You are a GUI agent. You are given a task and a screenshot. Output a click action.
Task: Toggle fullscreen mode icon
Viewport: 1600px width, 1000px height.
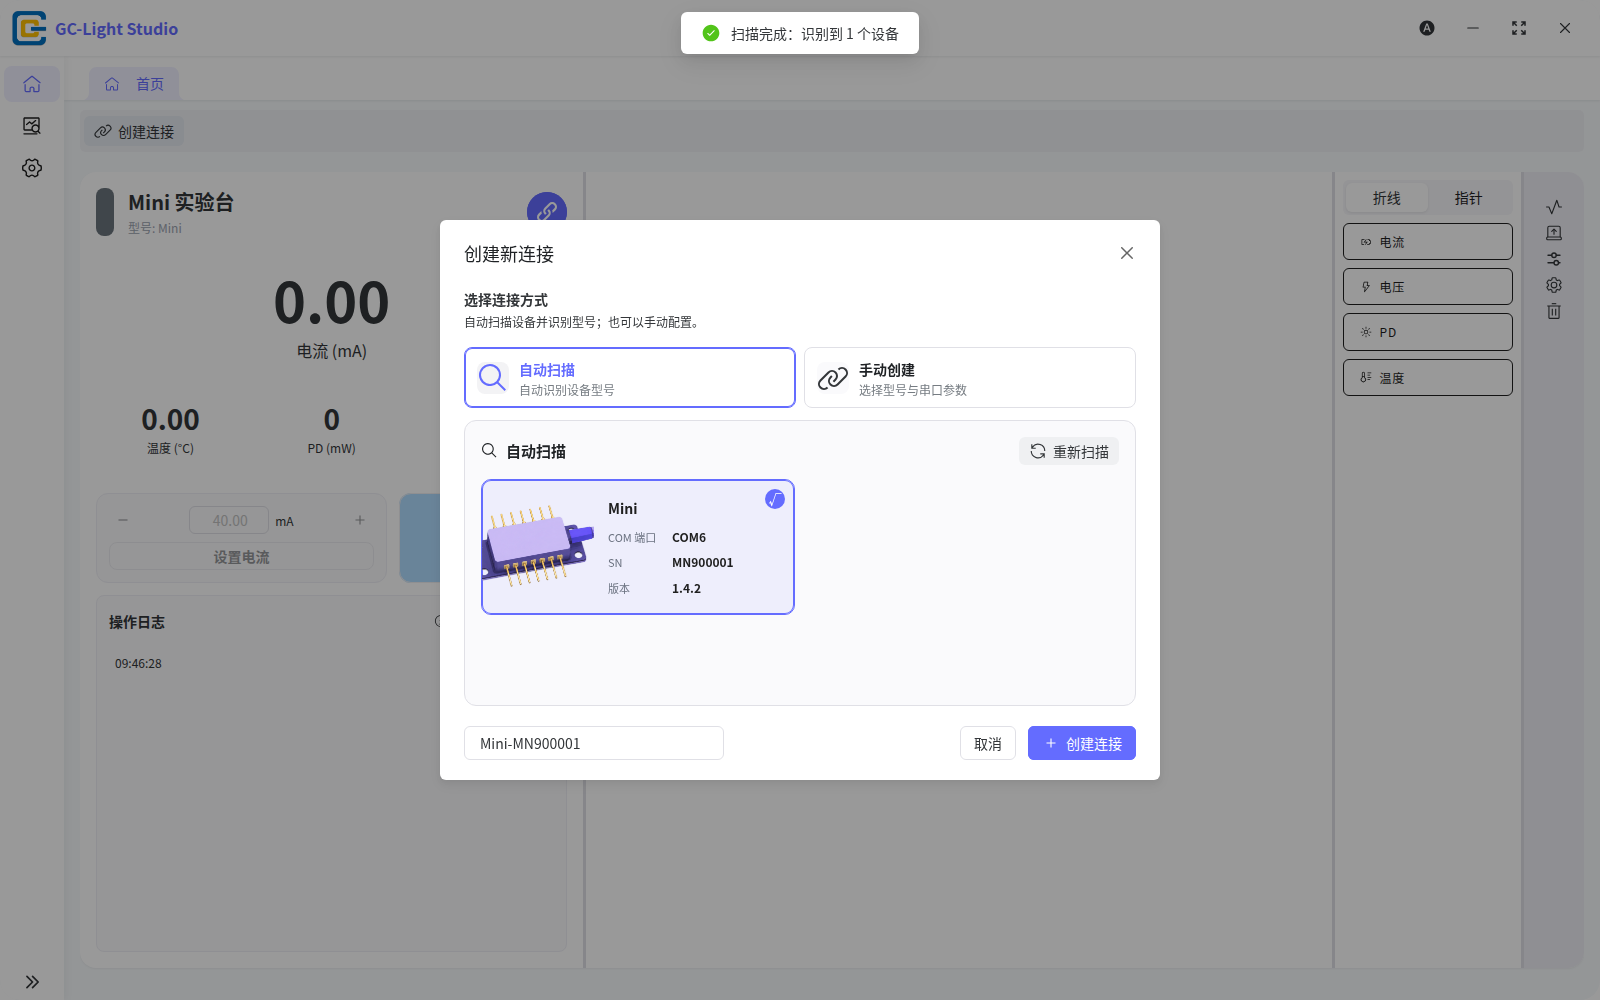coord(1519,28)
